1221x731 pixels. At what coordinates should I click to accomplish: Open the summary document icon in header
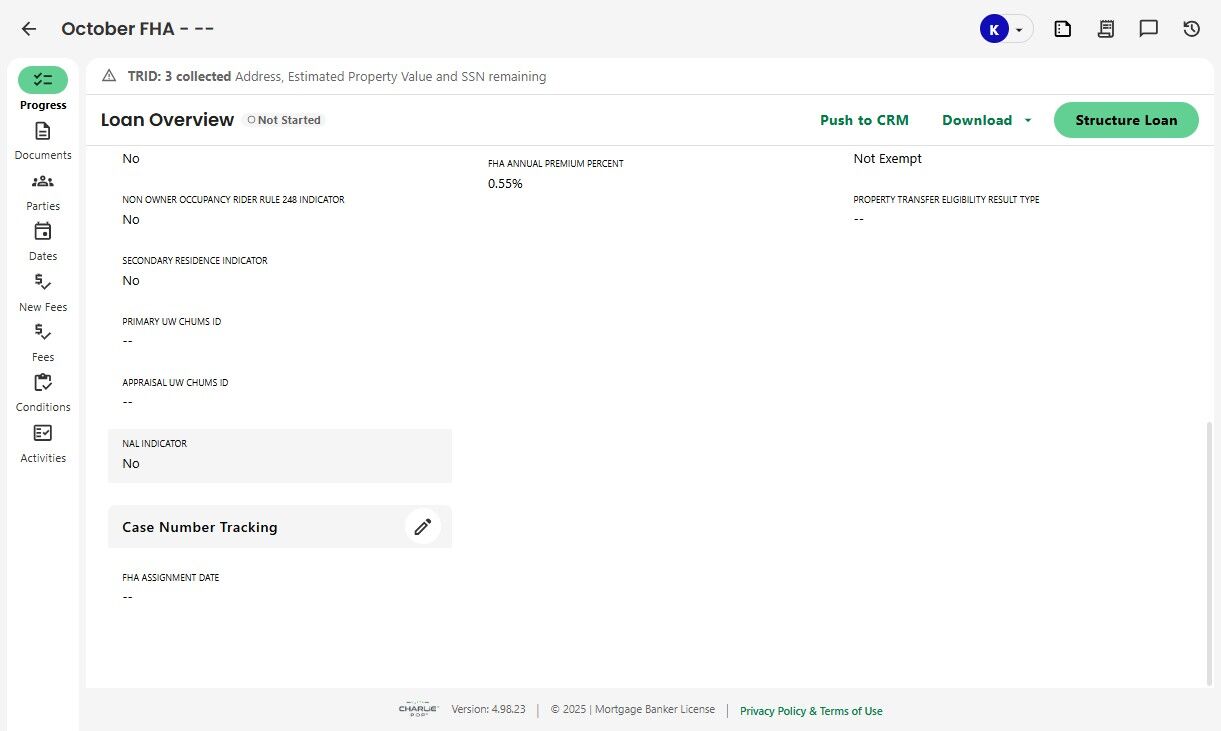[1063, 29]
